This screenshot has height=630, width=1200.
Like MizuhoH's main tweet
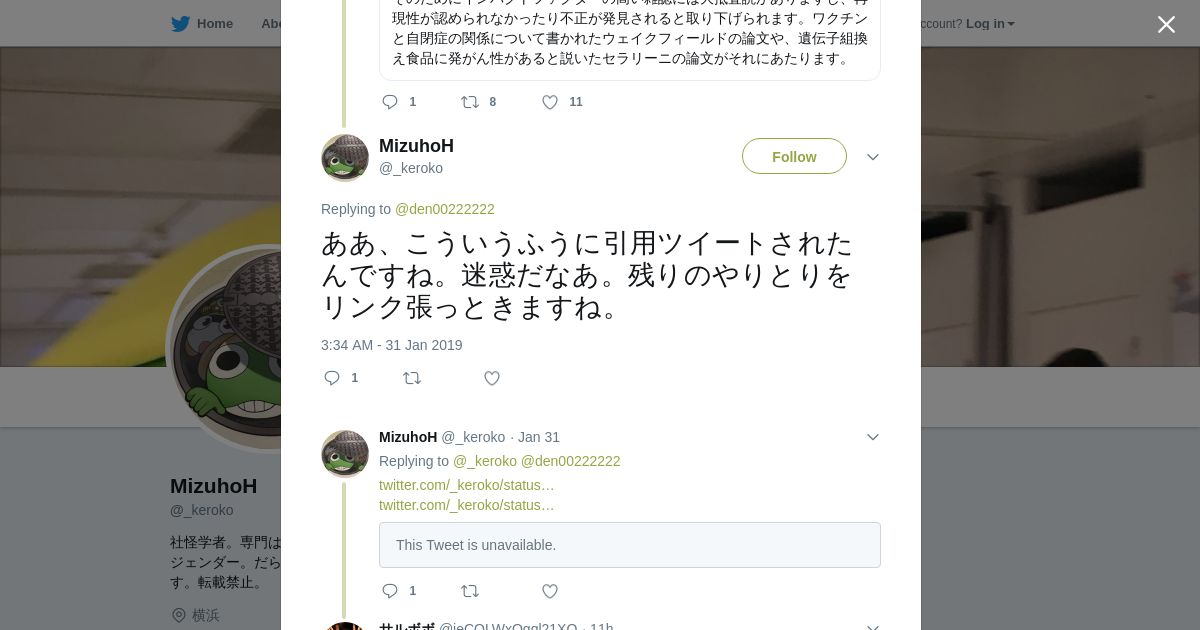(x=492, y=378)
